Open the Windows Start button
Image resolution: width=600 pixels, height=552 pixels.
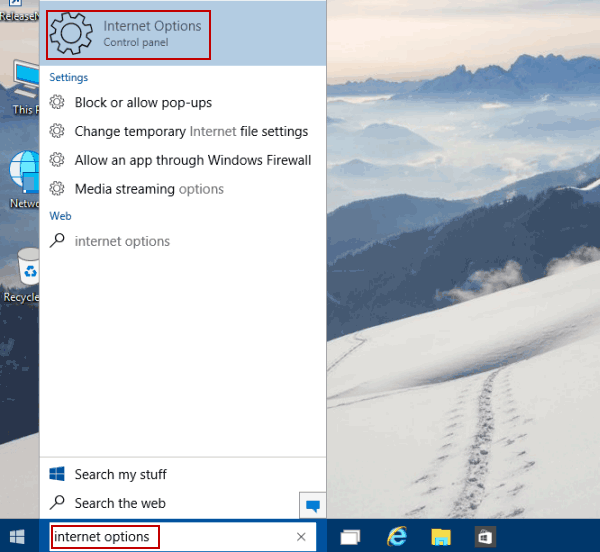tap(17, 536)
